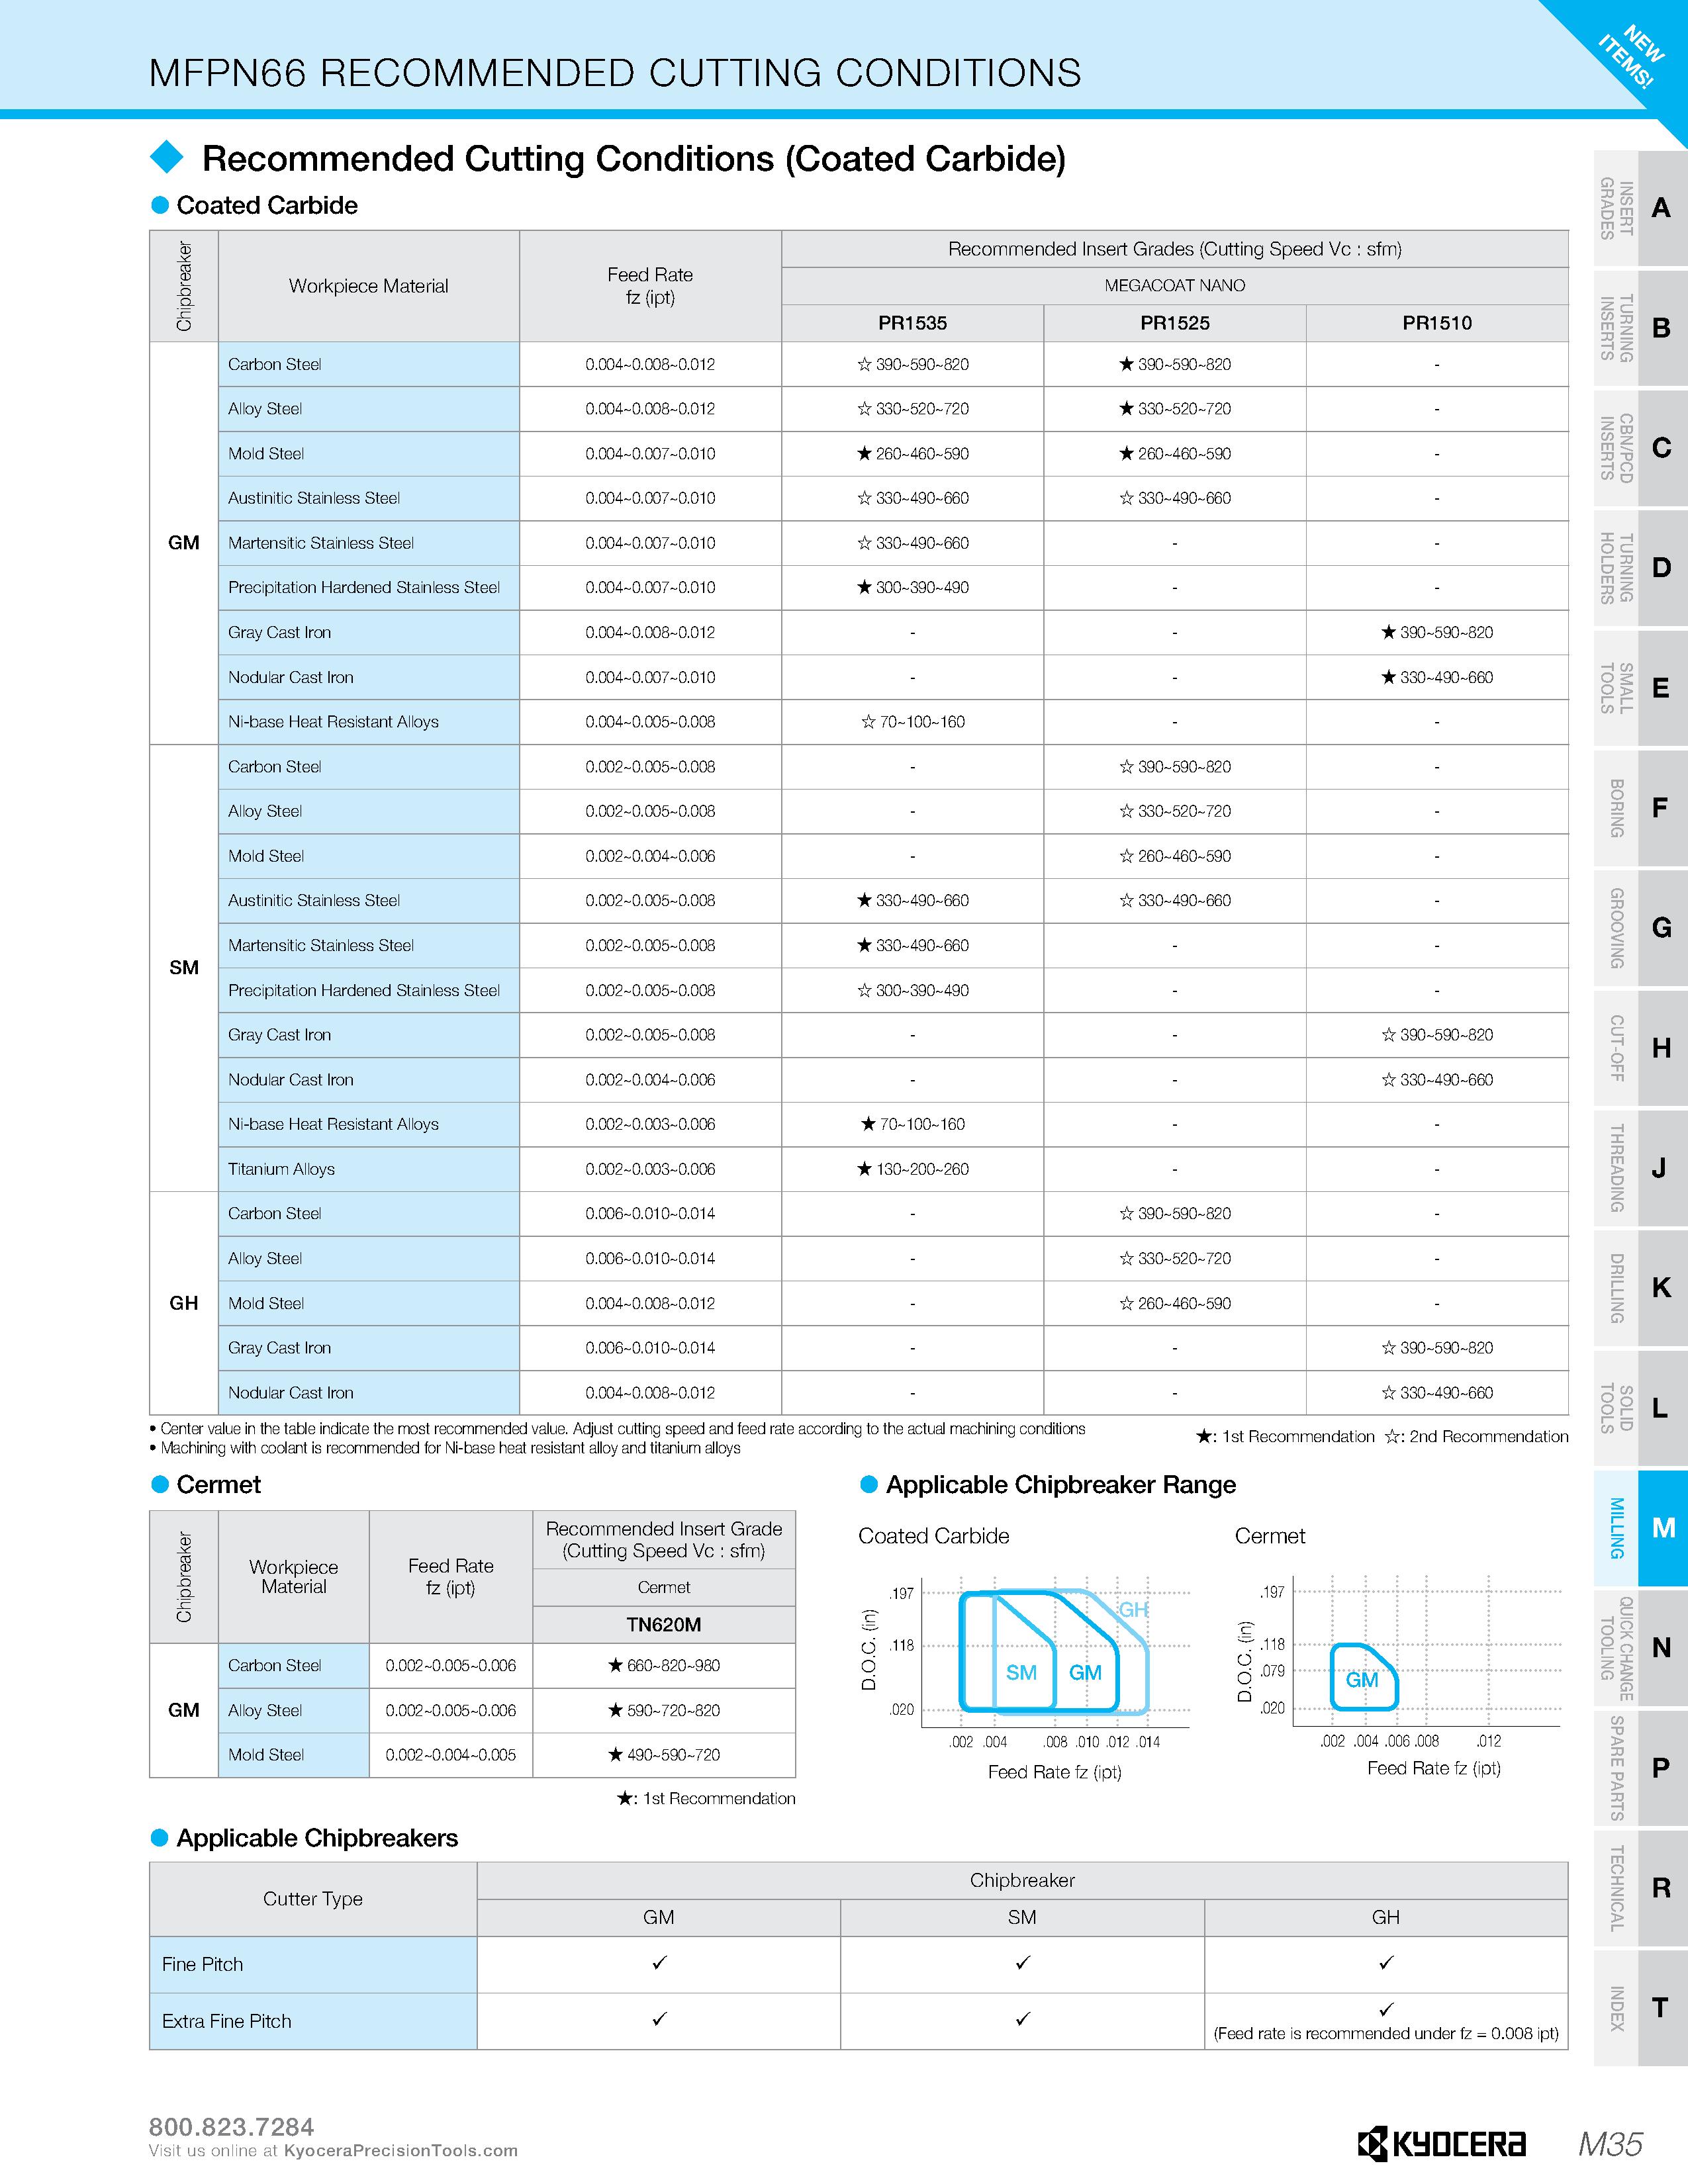1688x2184 pixels.
Task: Select the Cut-Off tab H
Action: click(x=1640, y=1048)
